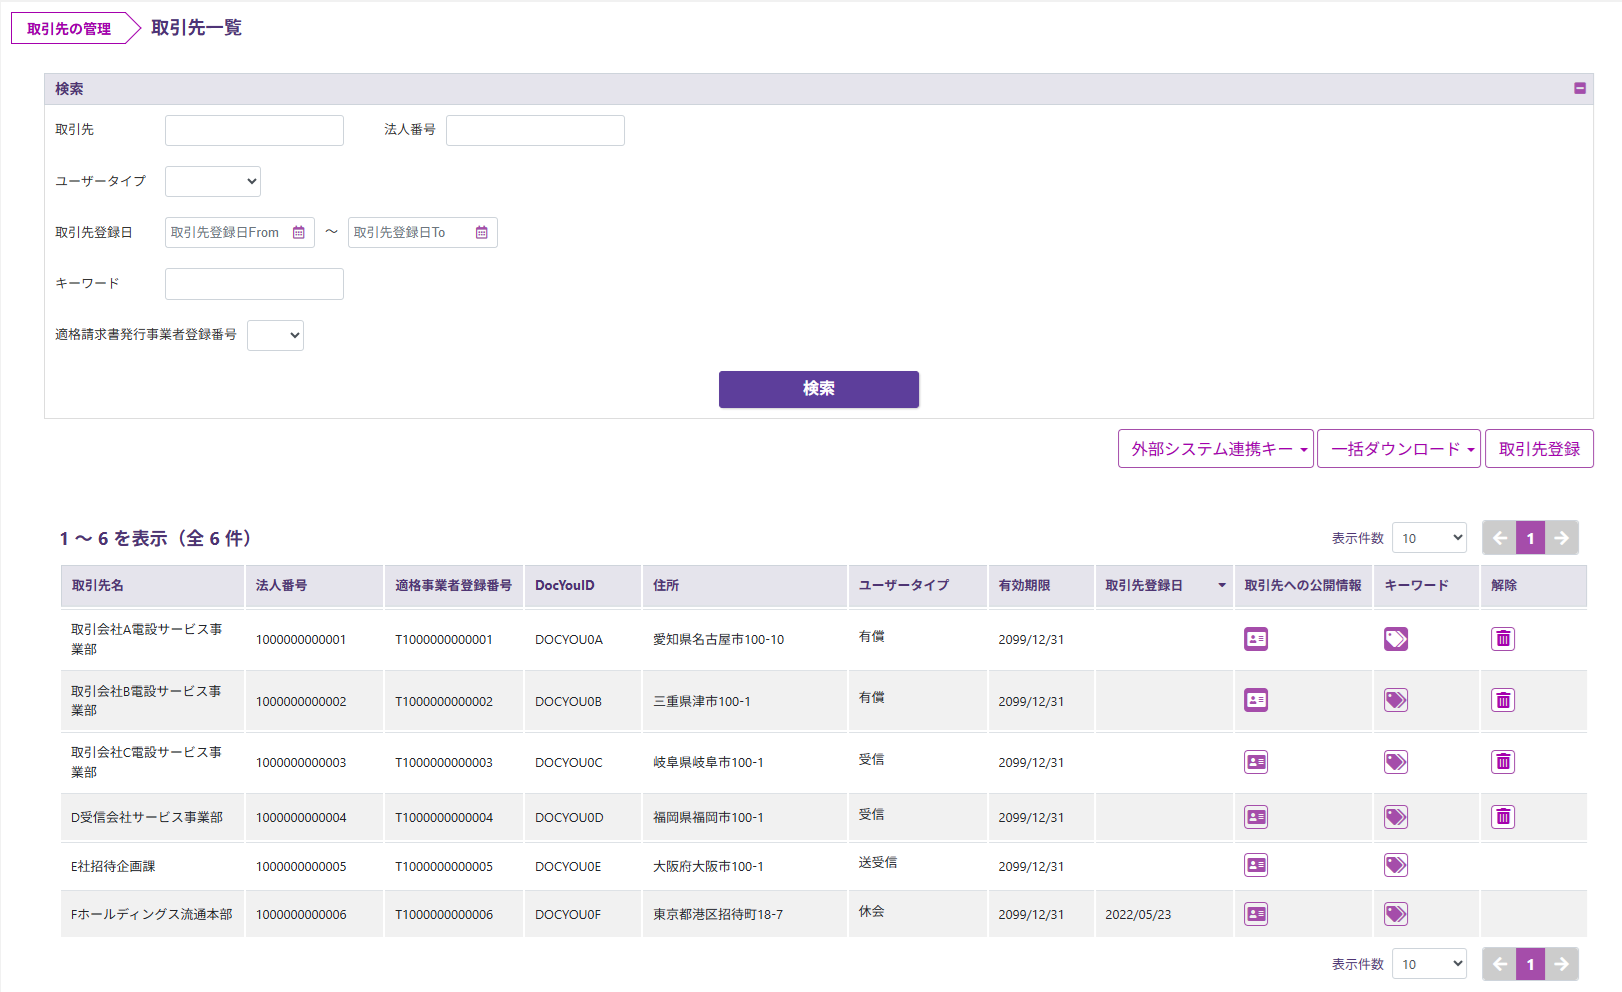
Task: Click keyword tag icon for Fホールディングス流通本部
Action: click(1396, 914)
